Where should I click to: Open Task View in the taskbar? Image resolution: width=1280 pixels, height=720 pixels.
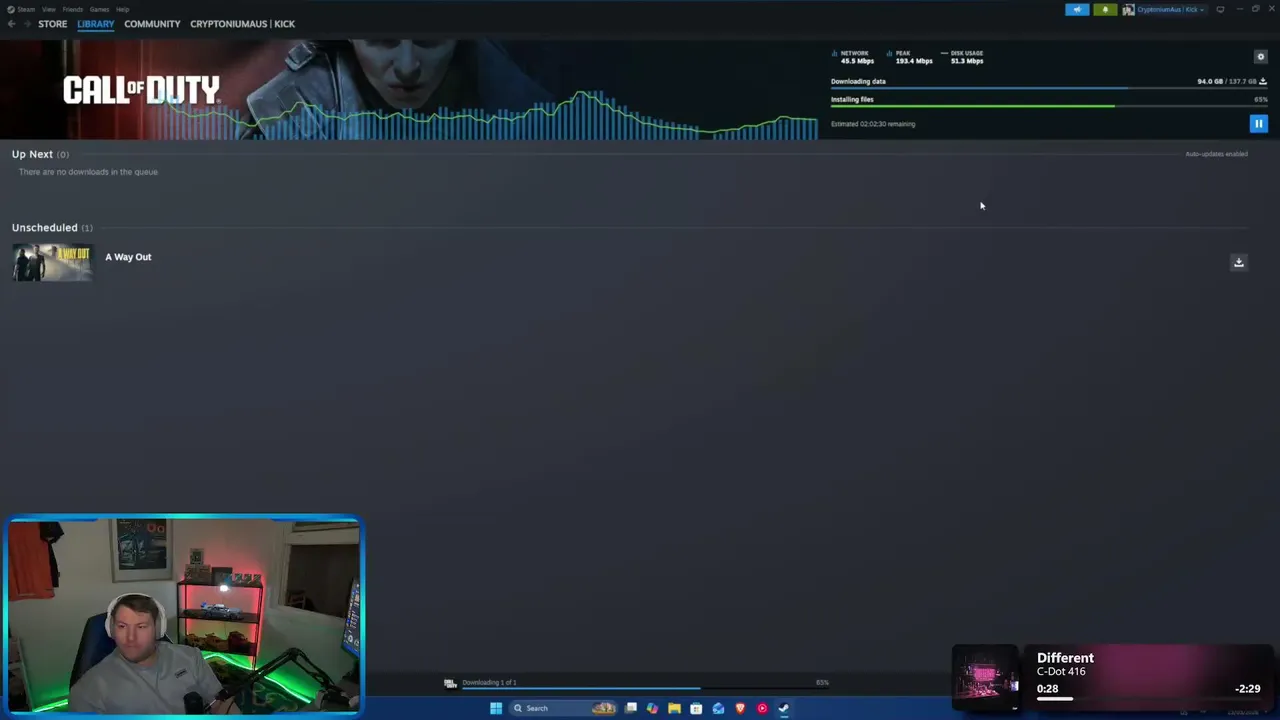[631, 708]
